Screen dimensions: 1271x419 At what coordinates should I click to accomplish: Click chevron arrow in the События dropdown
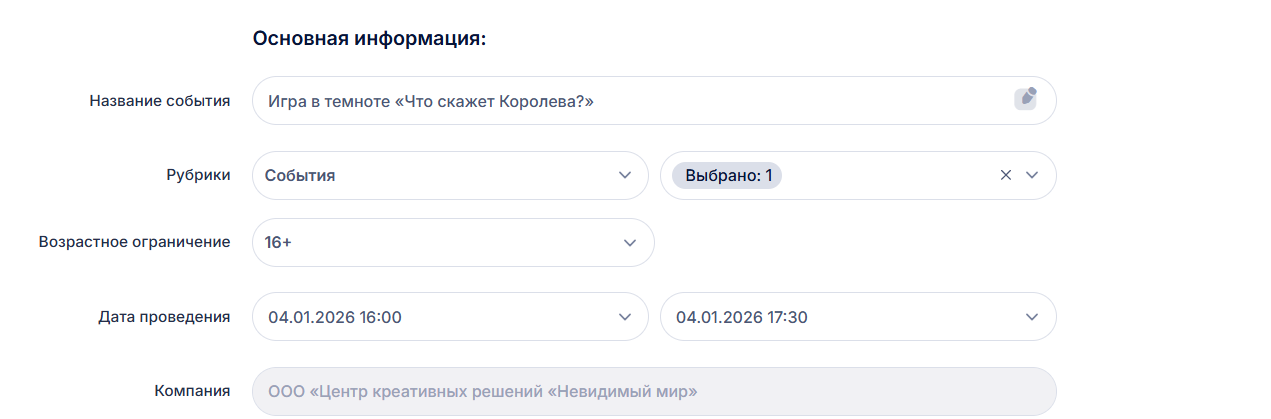pyautogui.click(x=626, y=175)
